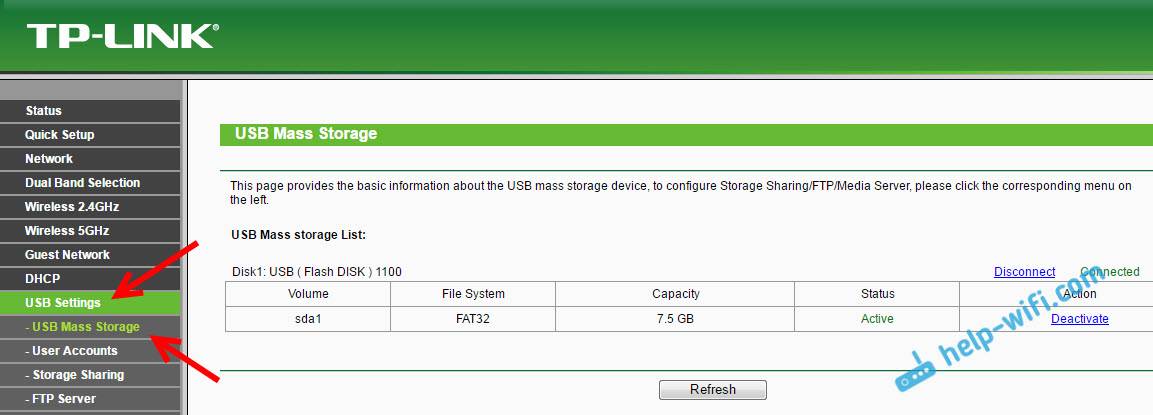Collapse the USB Settings section

(x=63, y=303)
